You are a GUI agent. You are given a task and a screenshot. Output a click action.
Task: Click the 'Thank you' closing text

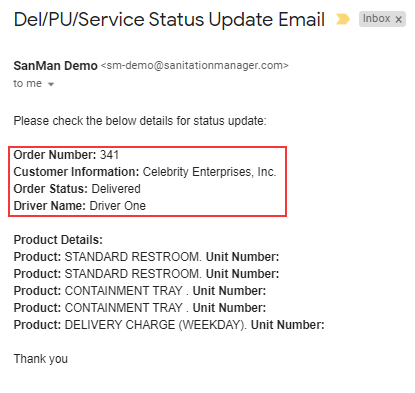[41, 359]
